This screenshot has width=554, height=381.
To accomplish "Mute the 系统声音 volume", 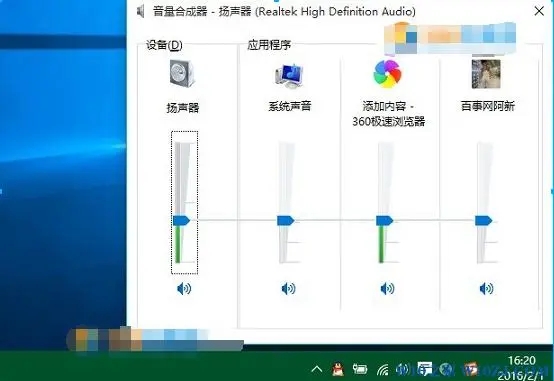I will [x=288, y=289].
